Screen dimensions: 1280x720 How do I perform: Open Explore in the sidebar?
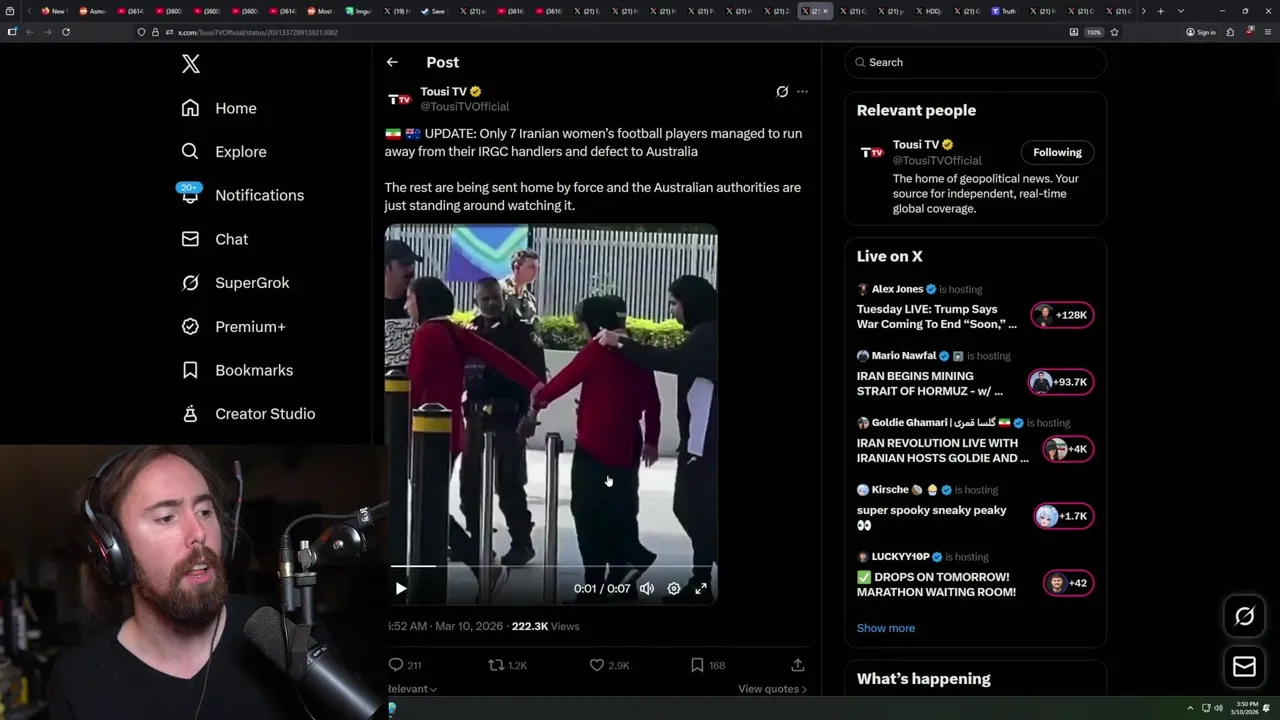(224, 152)
